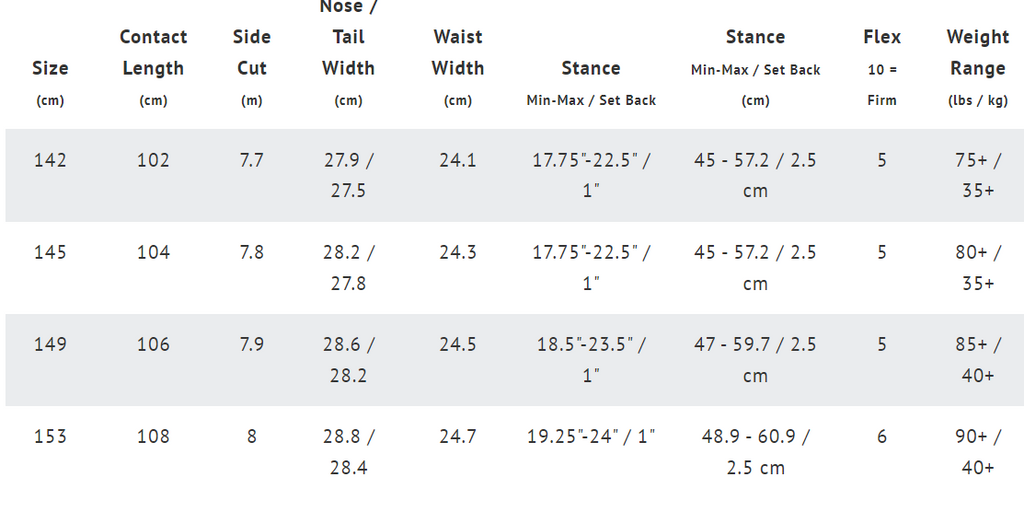Image resolution: width=1024 pixels, height=512 pixels.
Task: Click the 19.25"-24" / 1" stance cell
Action: tap(591, 436)
